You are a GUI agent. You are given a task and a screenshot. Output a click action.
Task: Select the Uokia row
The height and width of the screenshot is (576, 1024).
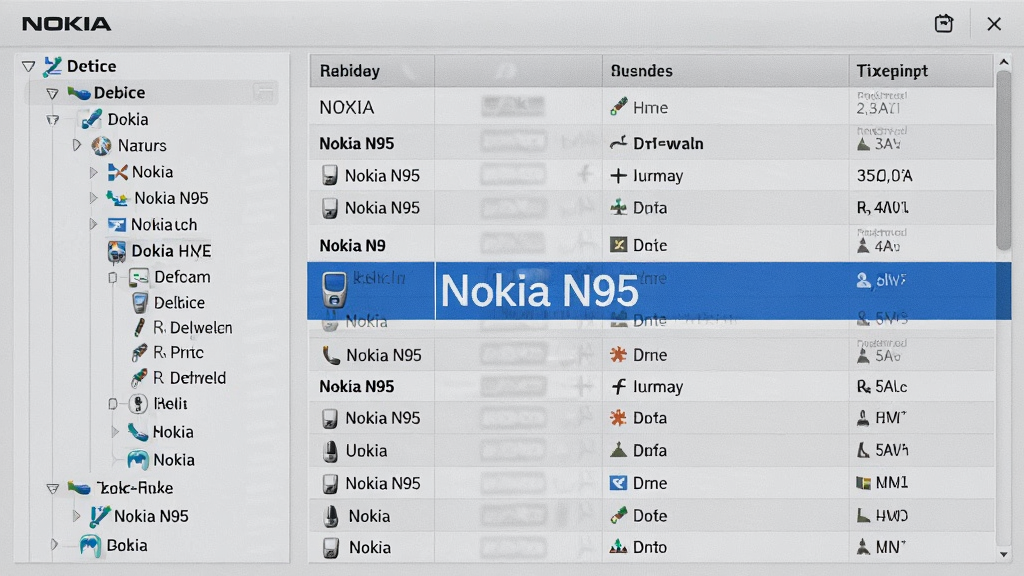coord(651,451)
